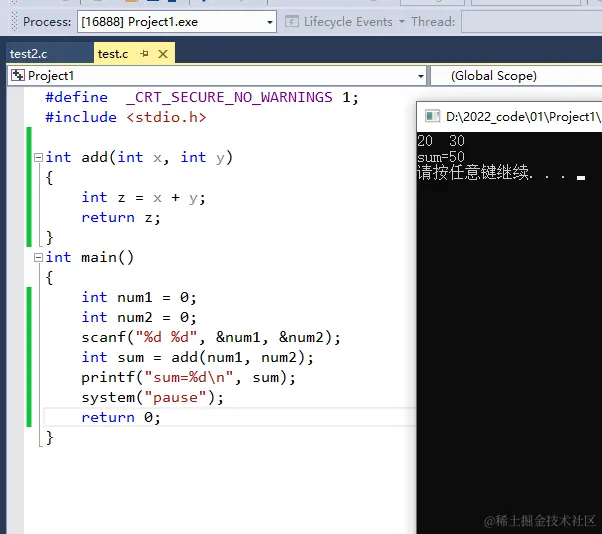Switch to the test2.c tab
The image size is (602, 534).
pos(29,54)
